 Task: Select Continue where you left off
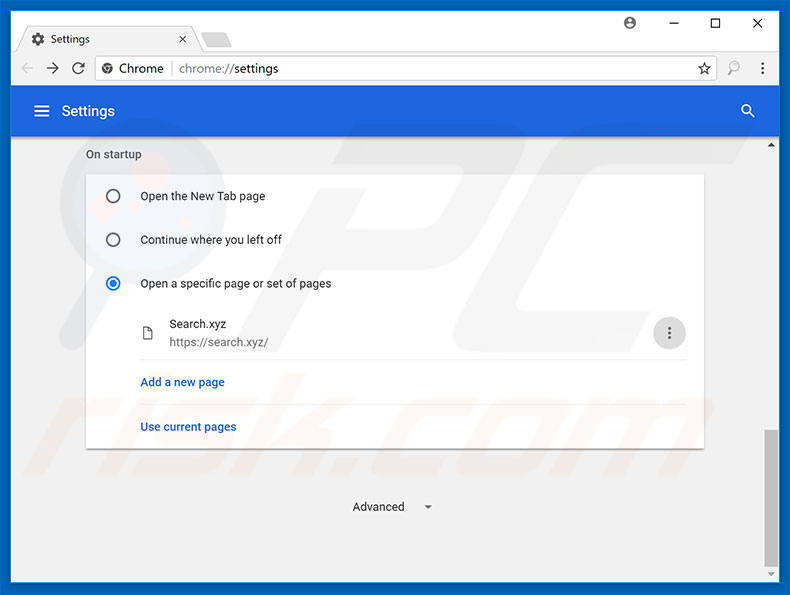coord(113,239)
